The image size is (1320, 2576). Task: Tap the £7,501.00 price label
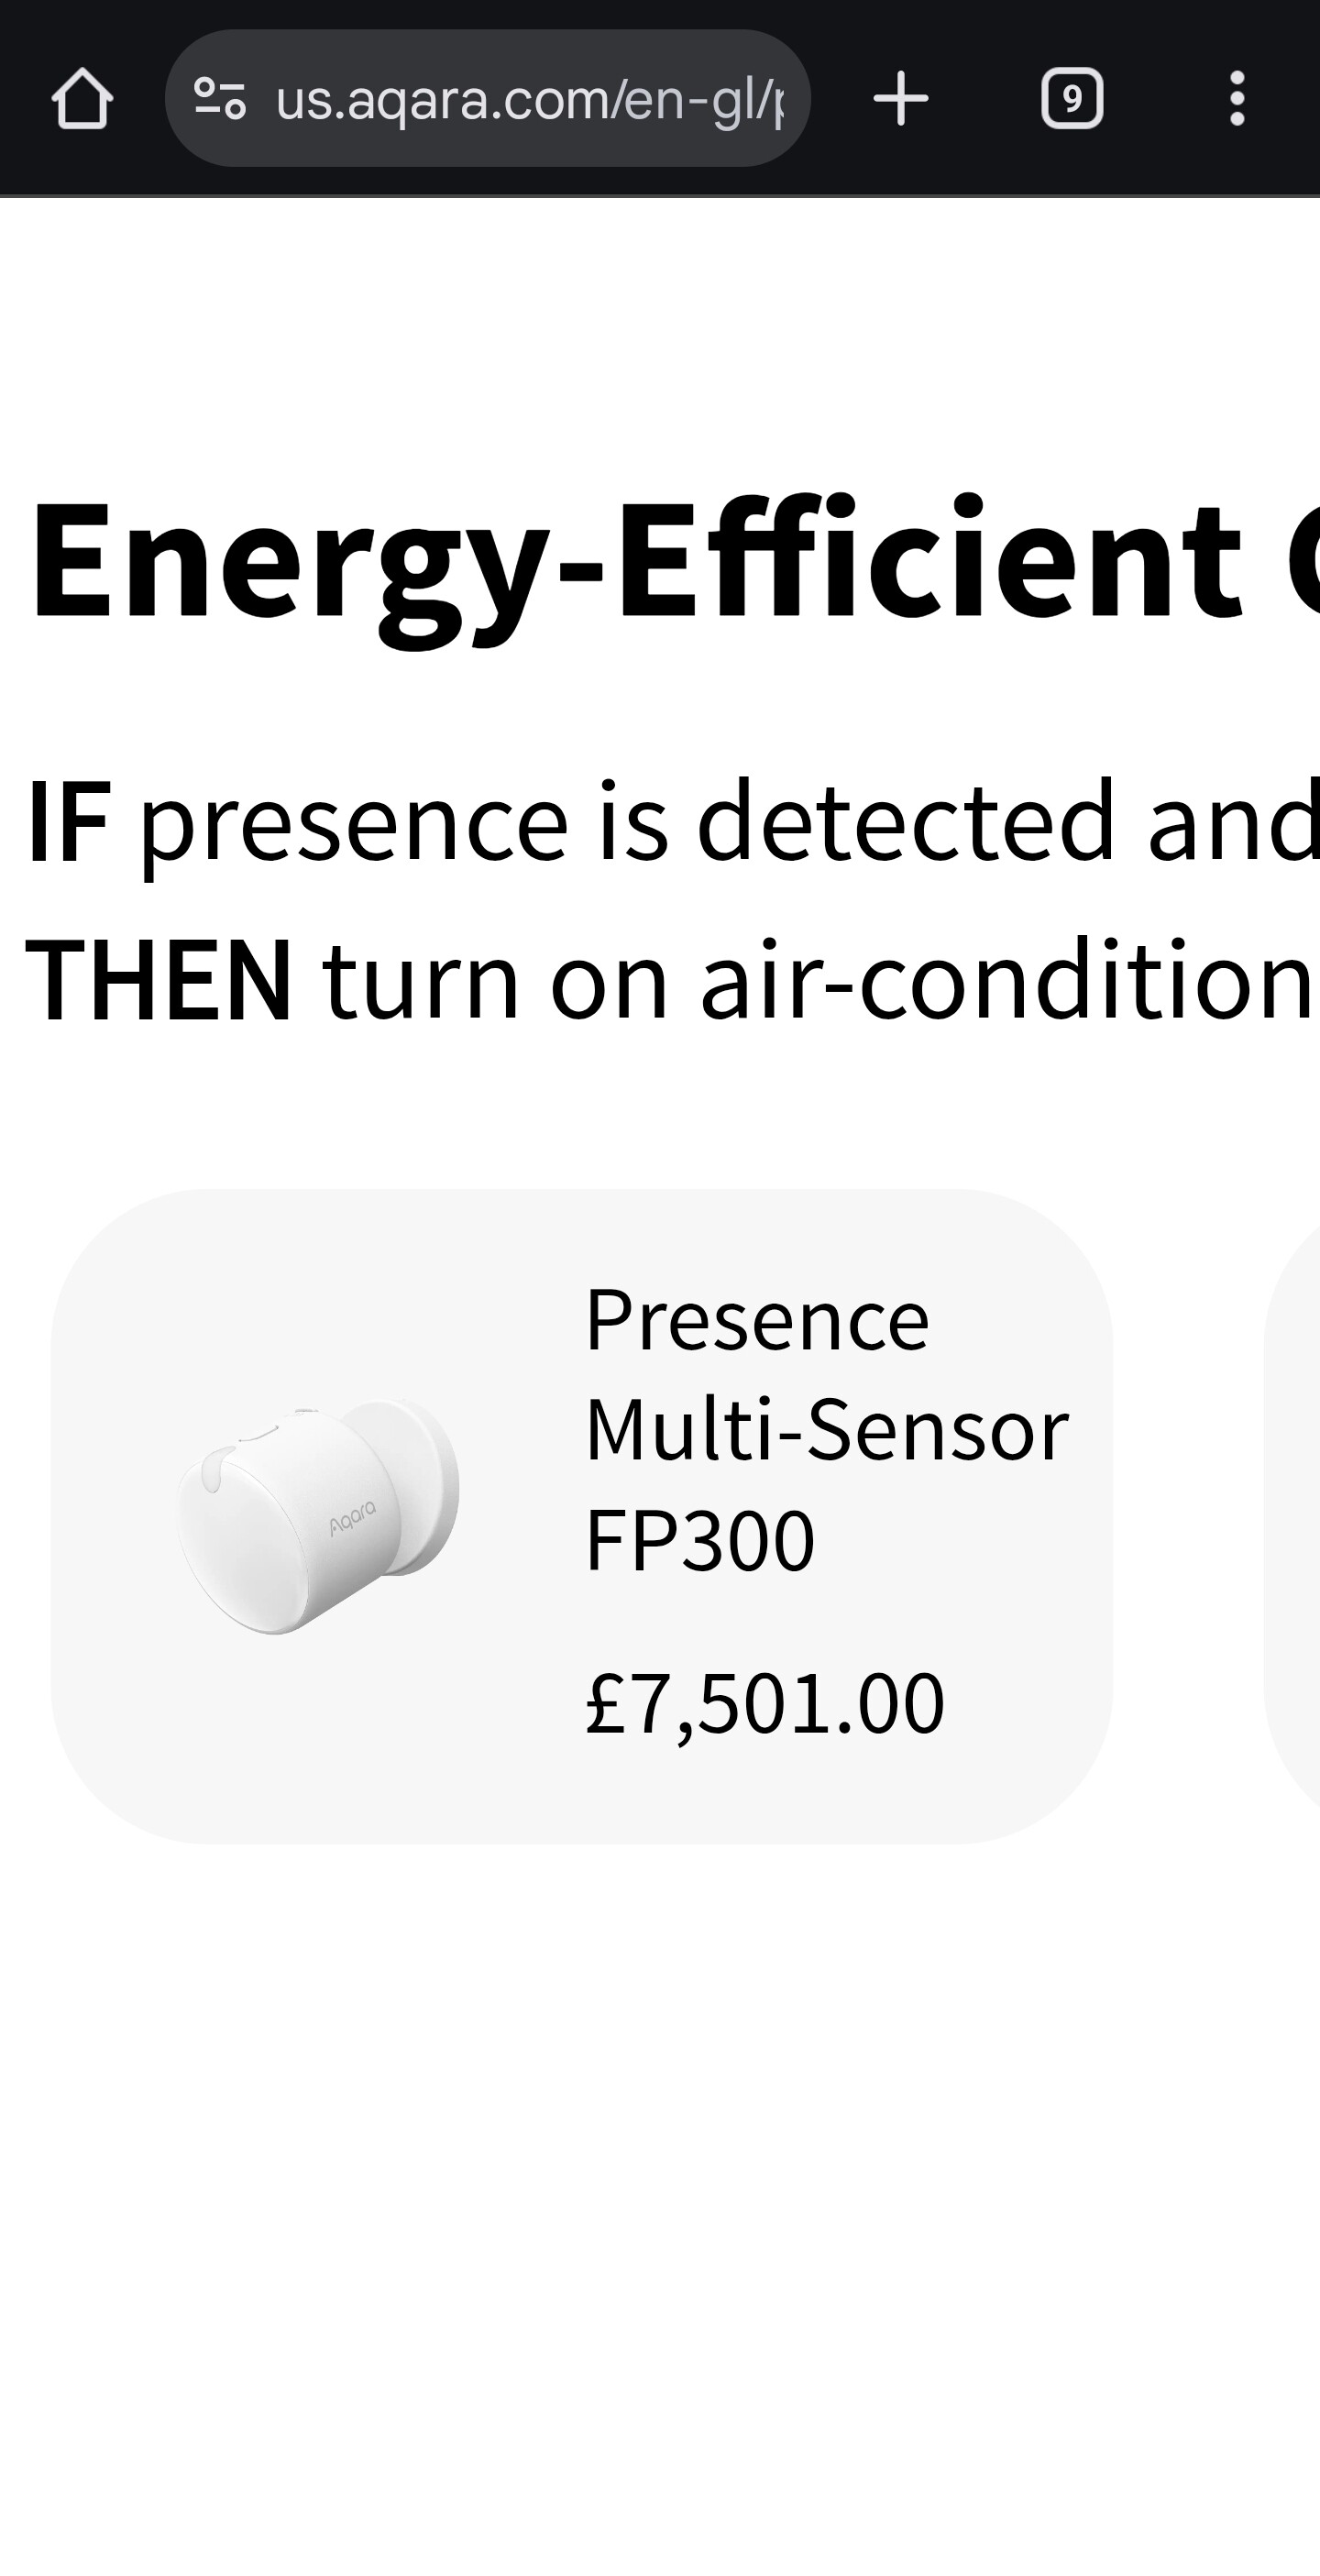click(764, 1702)
